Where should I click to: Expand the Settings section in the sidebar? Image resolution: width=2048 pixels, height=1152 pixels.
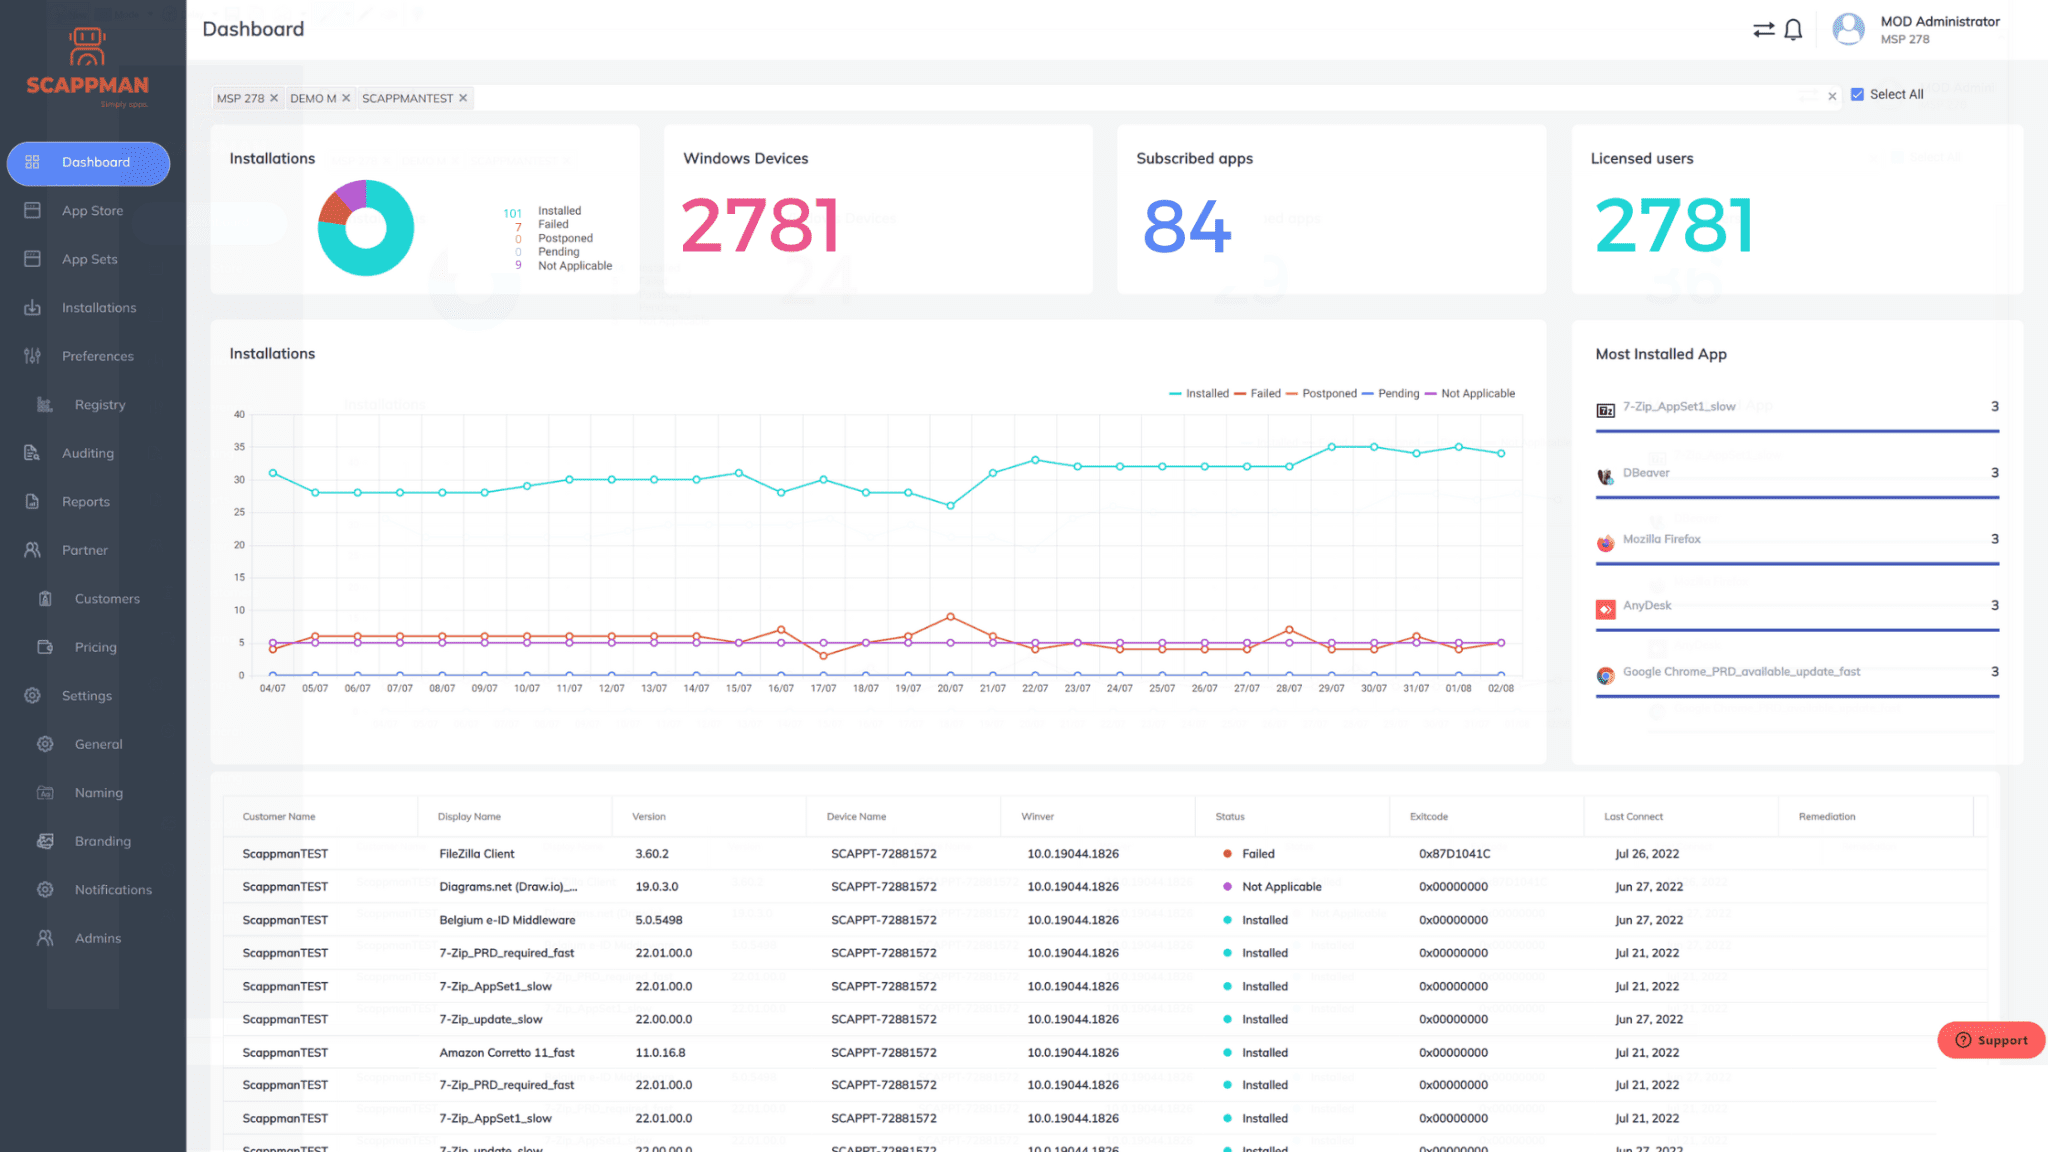coord(86,695)
